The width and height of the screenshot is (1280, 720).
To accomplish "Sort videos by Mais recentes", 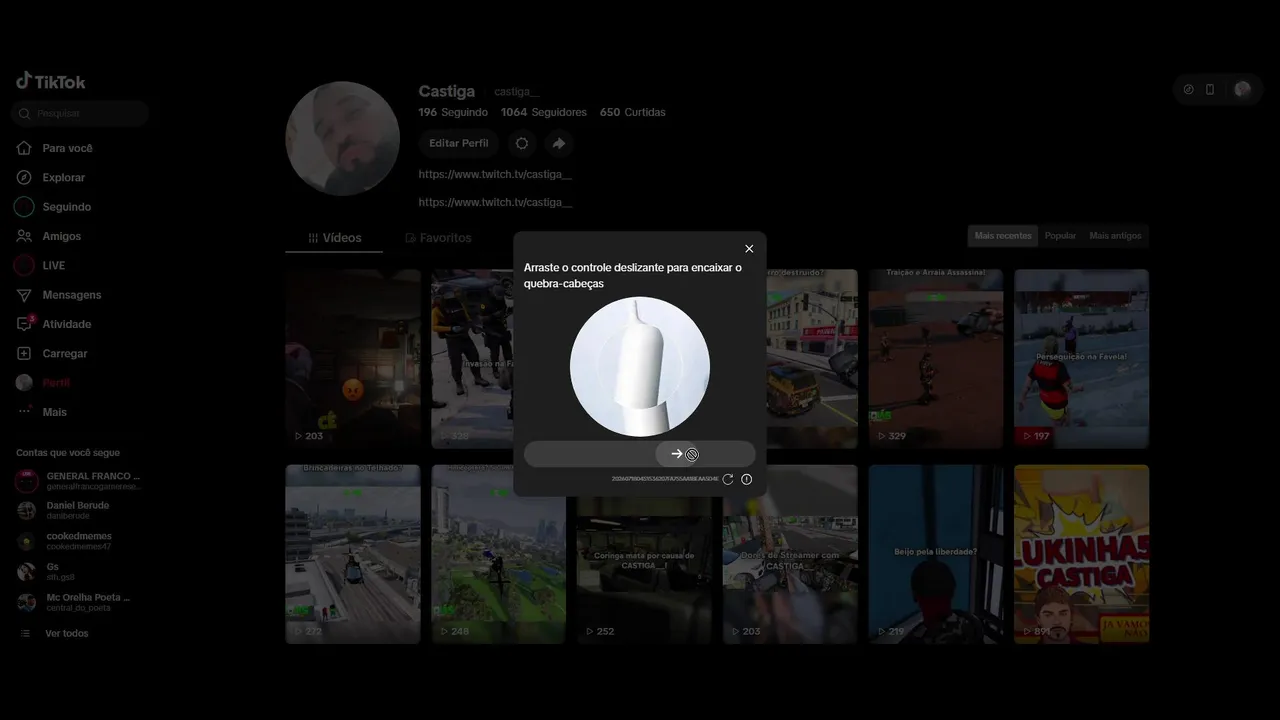I will pyautogui.click(x=1003, y=236).
